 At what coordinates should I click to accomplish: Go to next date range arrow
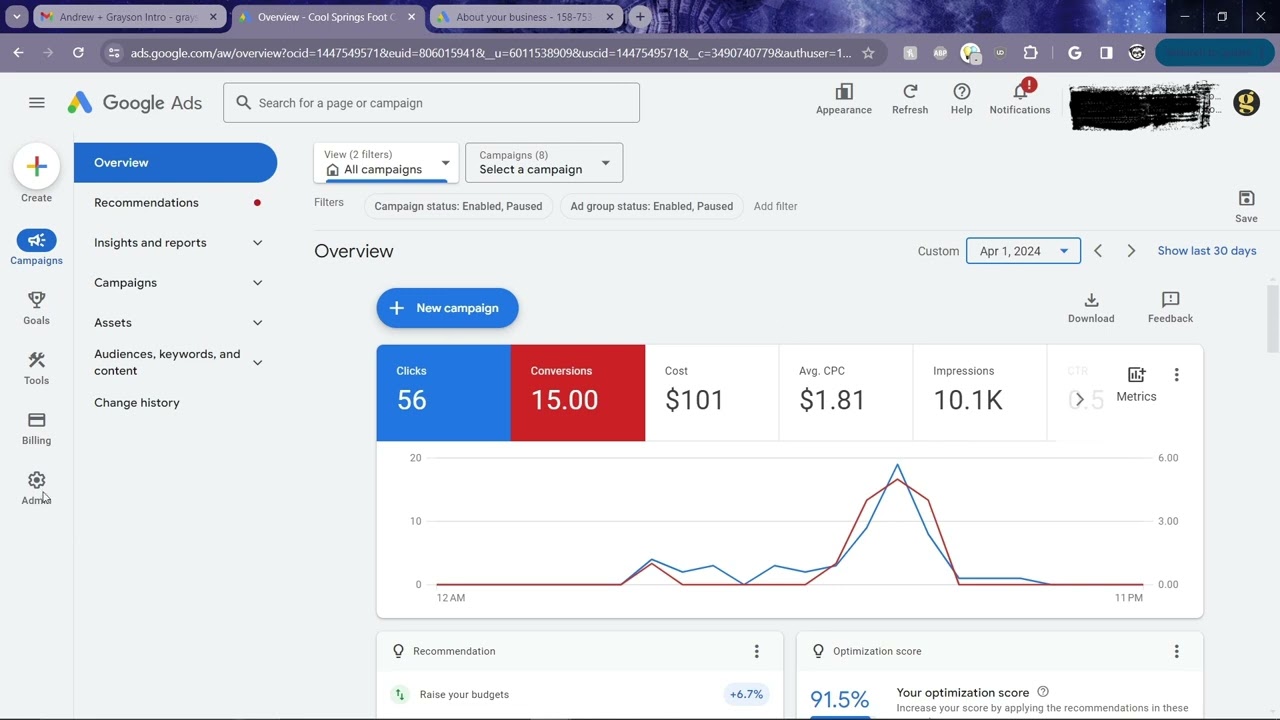(x=1131, y=251)
